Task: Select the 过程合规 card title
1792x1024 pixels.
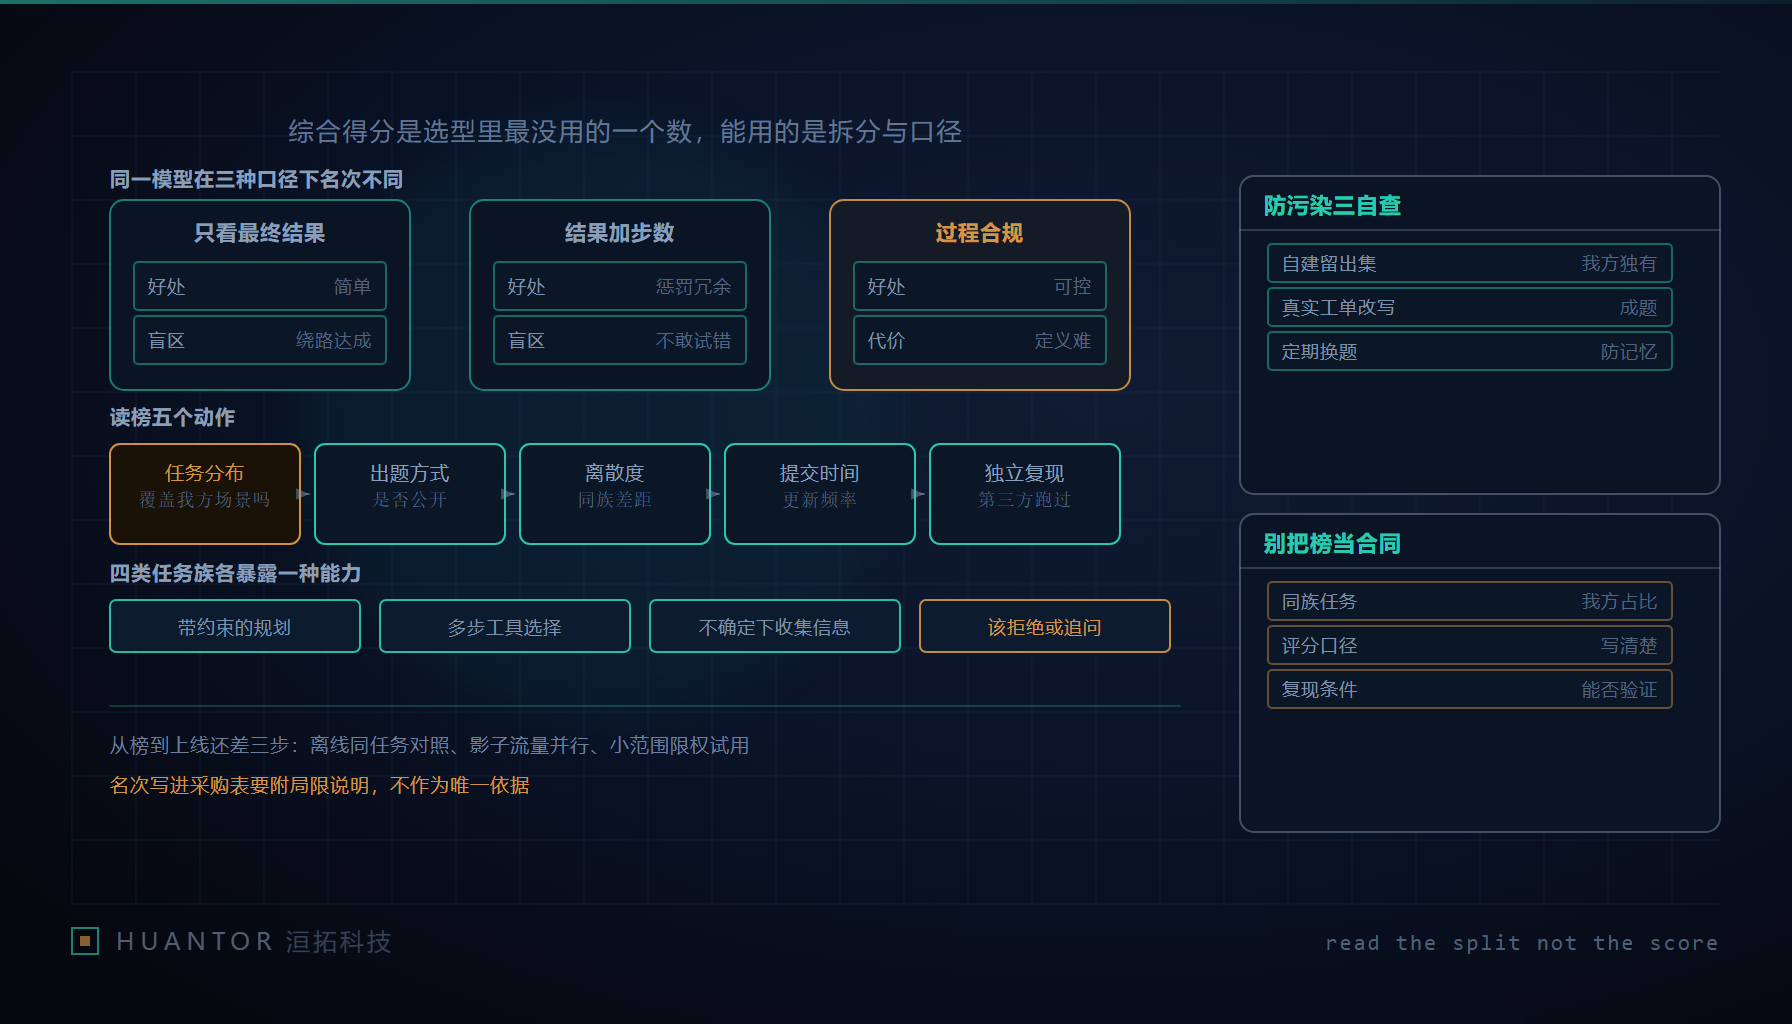Action: (x=980, y=233)
